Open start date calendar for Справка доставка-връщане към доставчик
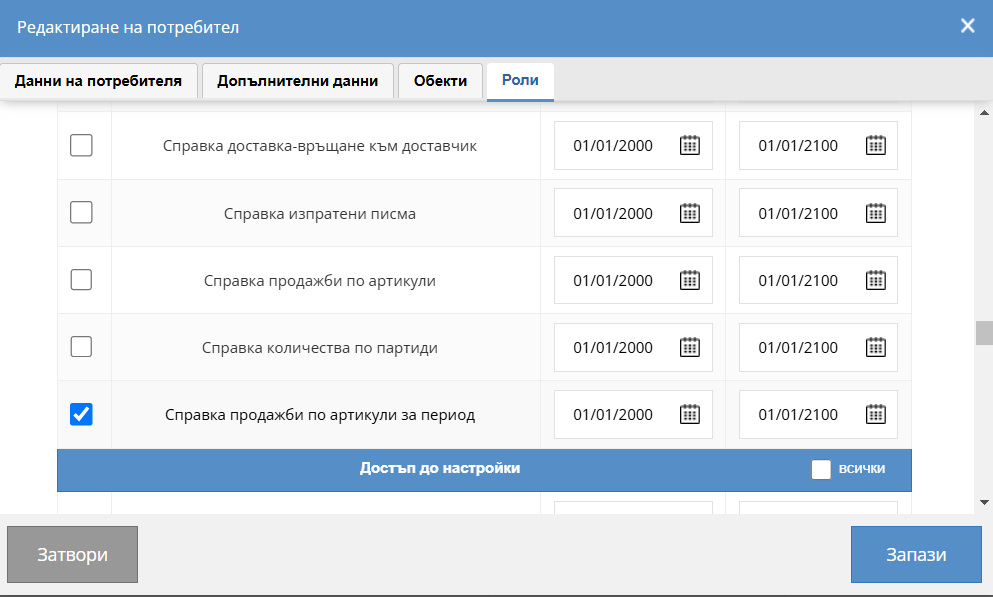993x597 pixels. point(690,146)
